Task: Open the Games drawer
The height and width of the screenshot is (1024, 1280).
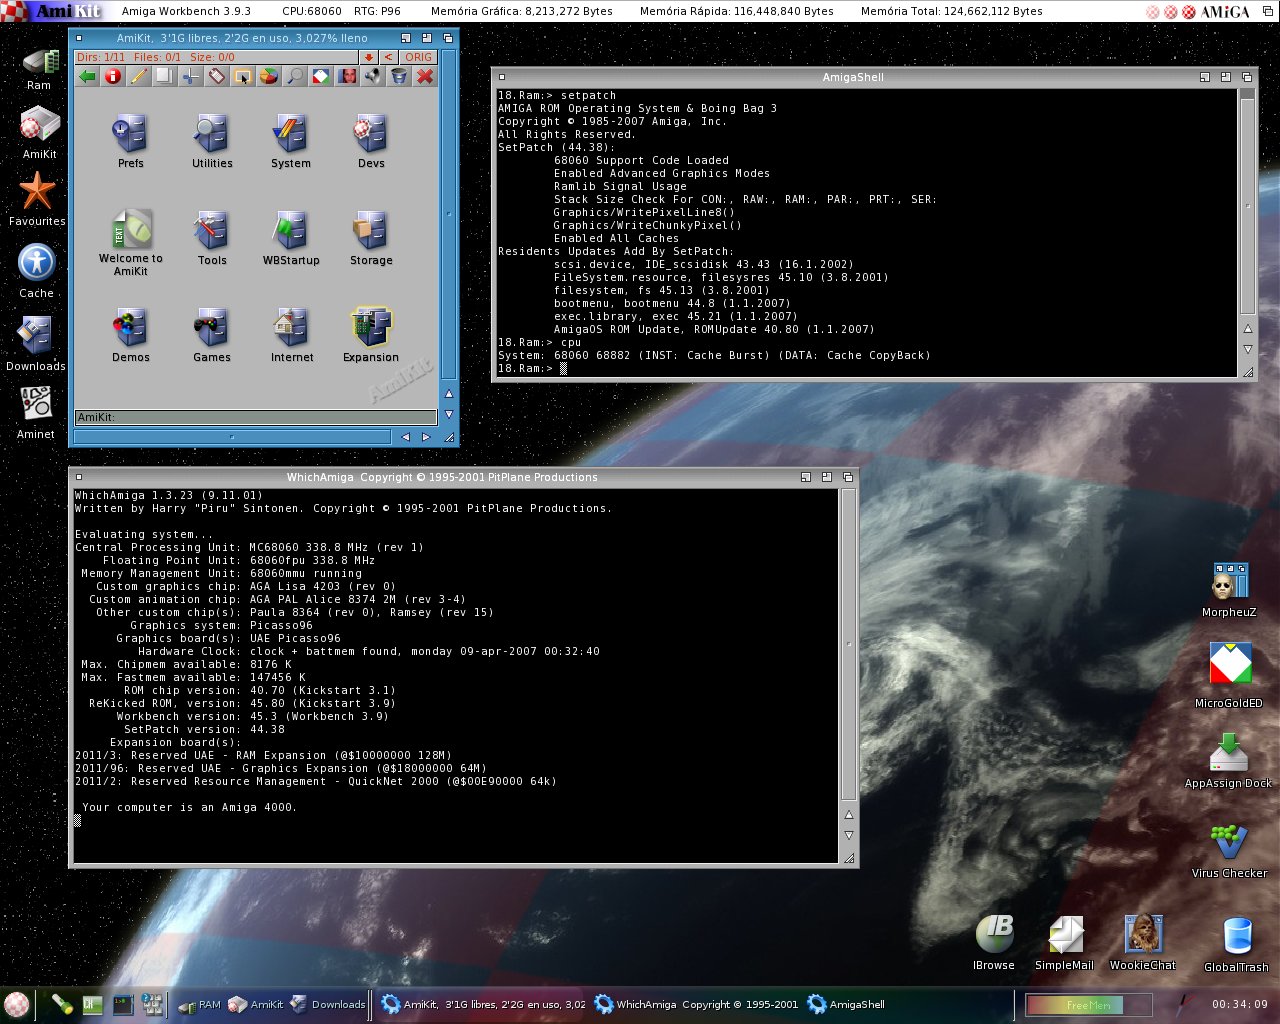Action: click(x=212, y=335)
